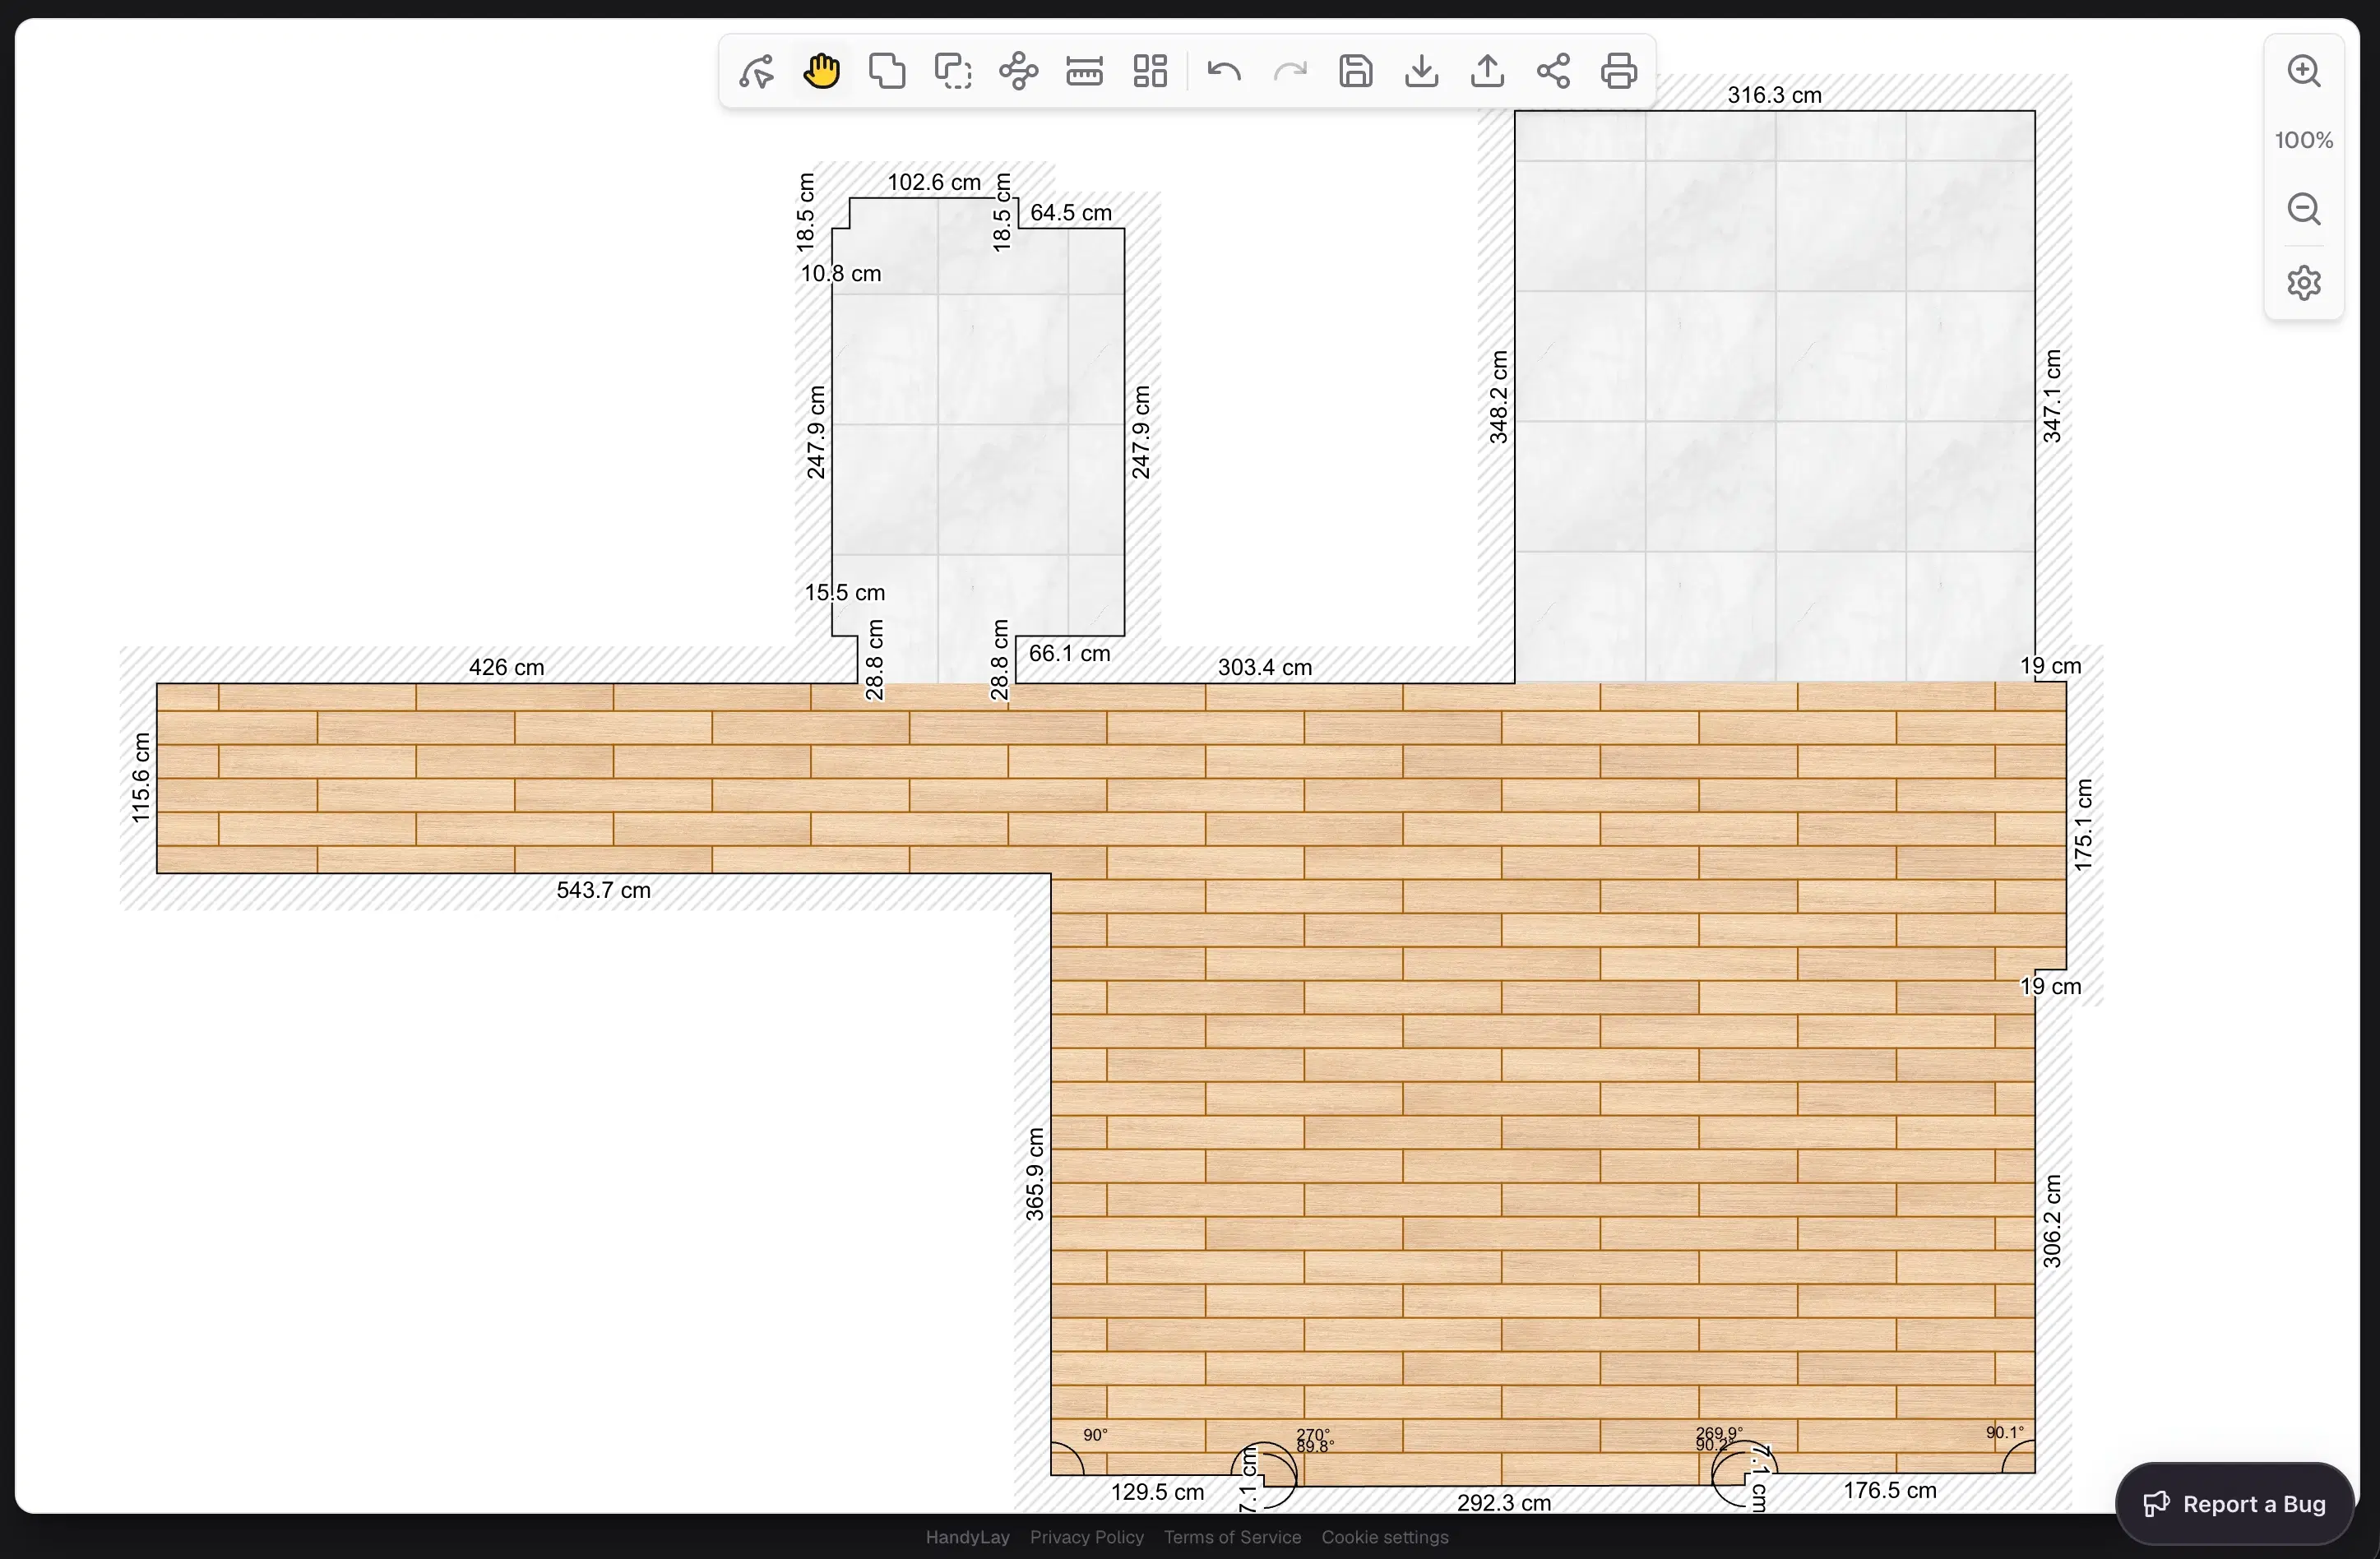Click the subtract shape icon

click(x=953, y=72)
